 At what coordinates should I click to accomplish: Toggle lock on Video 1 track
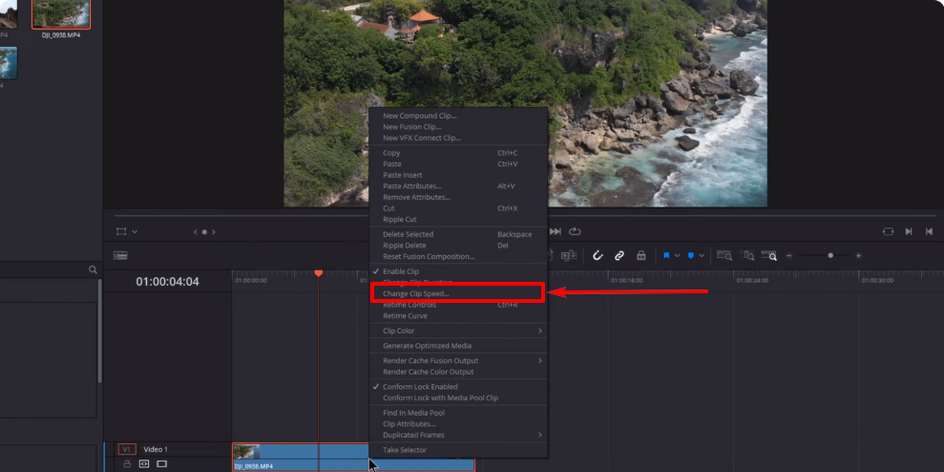tap(127, 464)
